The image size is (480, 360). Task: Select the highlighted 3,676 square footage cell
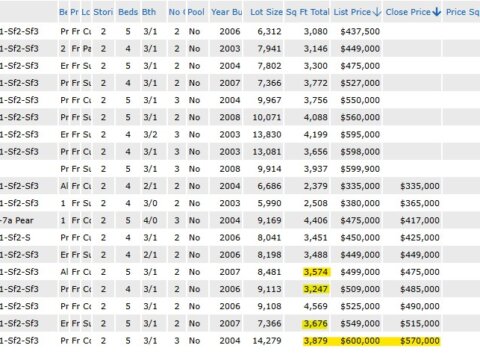point(316,323)
